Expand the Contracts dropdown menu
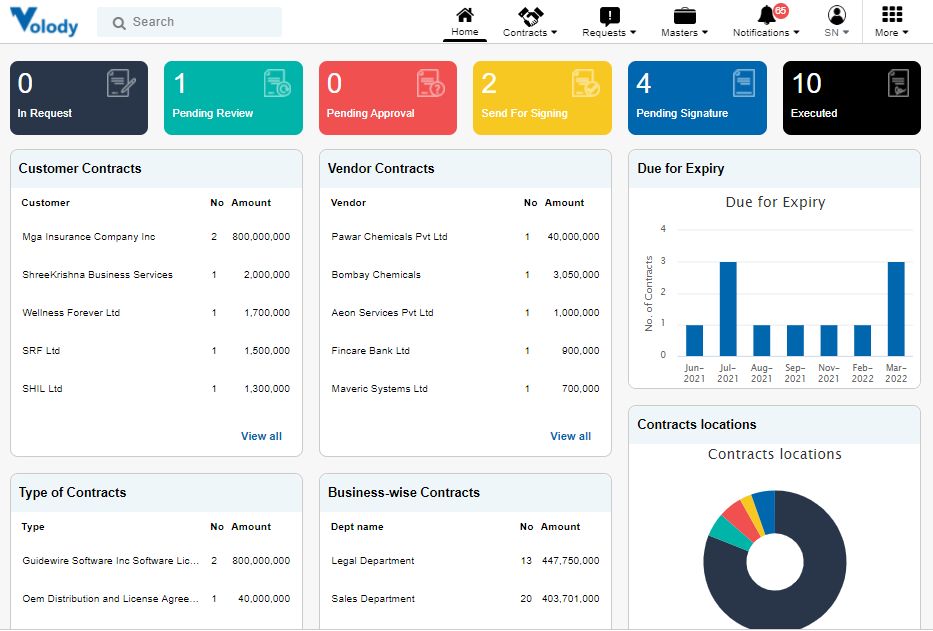 (530, 31)
